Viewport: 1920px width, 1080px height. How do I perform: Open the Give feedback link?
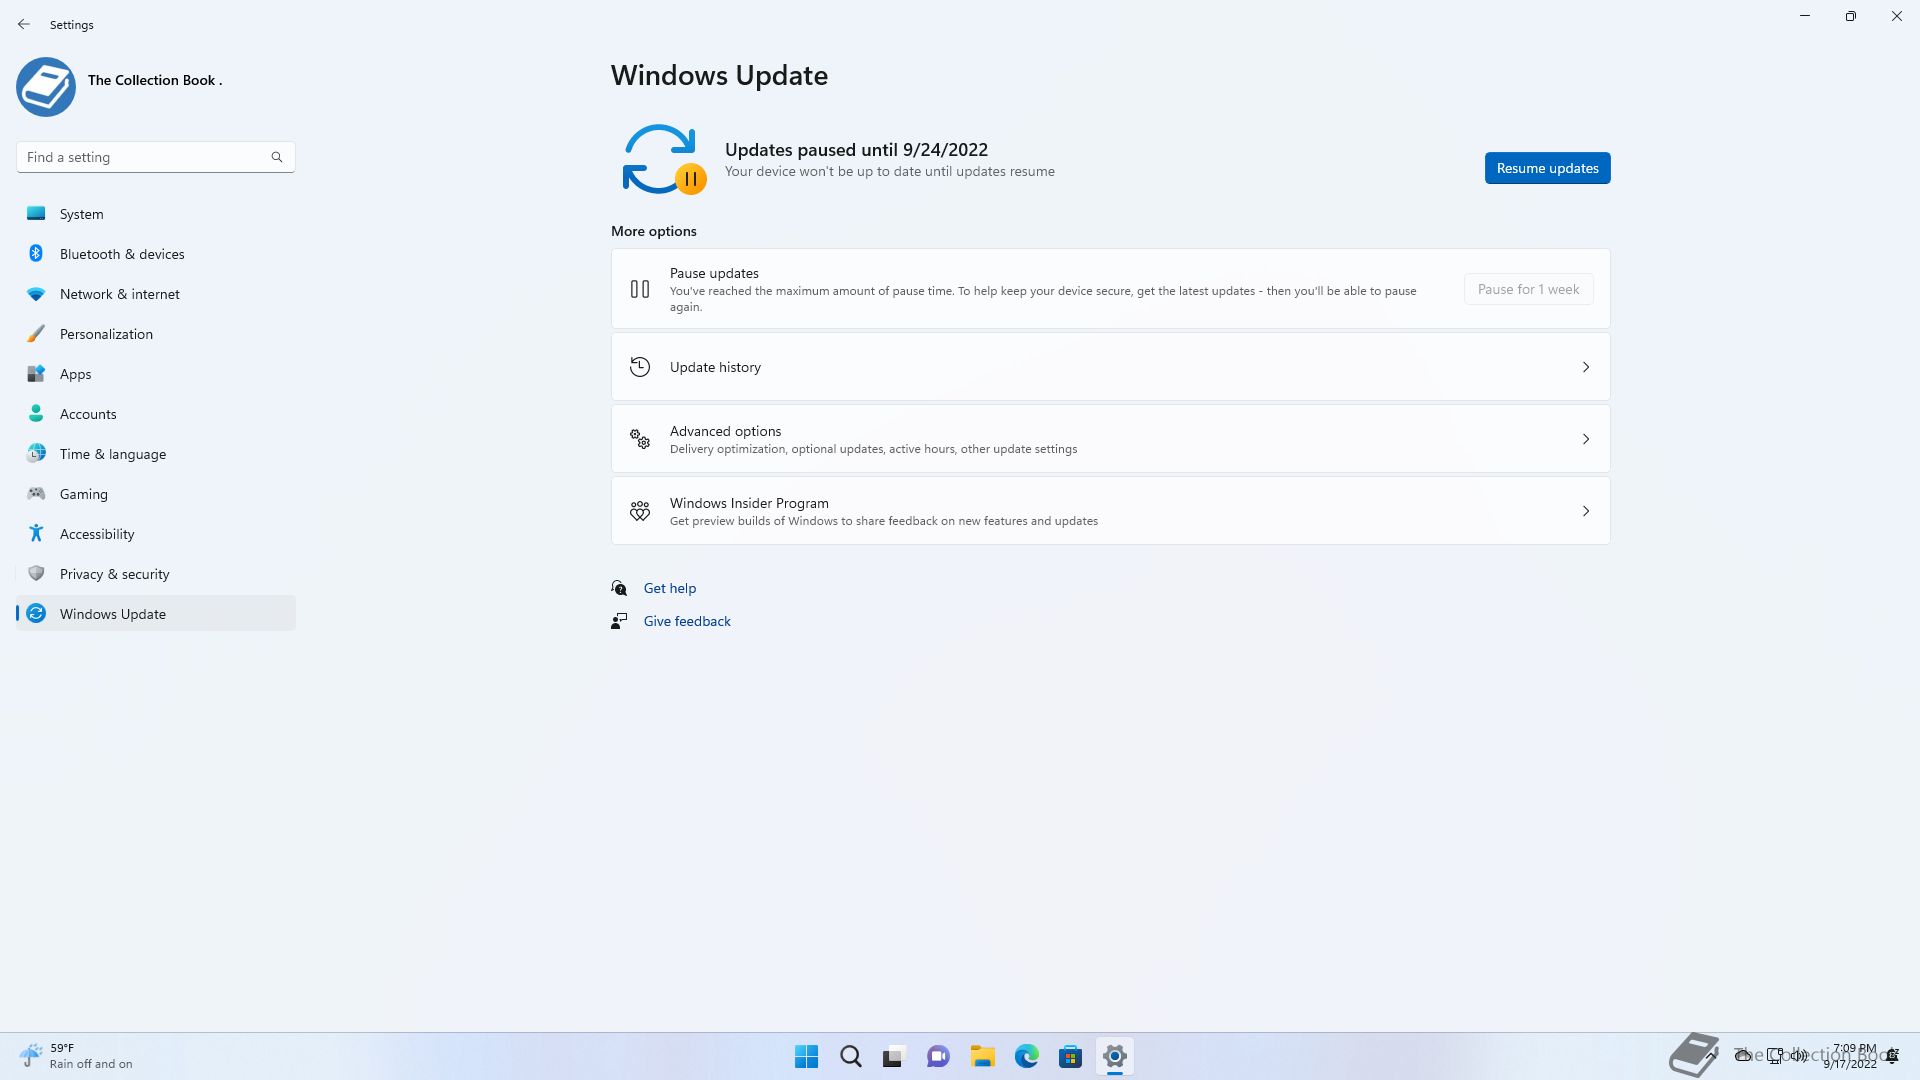tap(687, 621)
